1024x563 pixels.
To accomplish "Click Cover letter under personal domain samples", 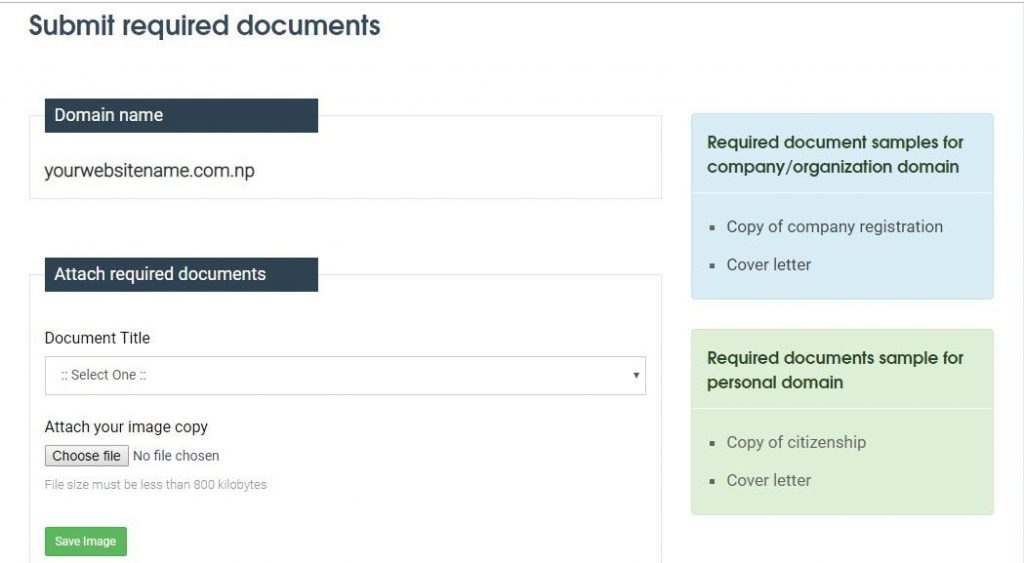I will 769,480.
